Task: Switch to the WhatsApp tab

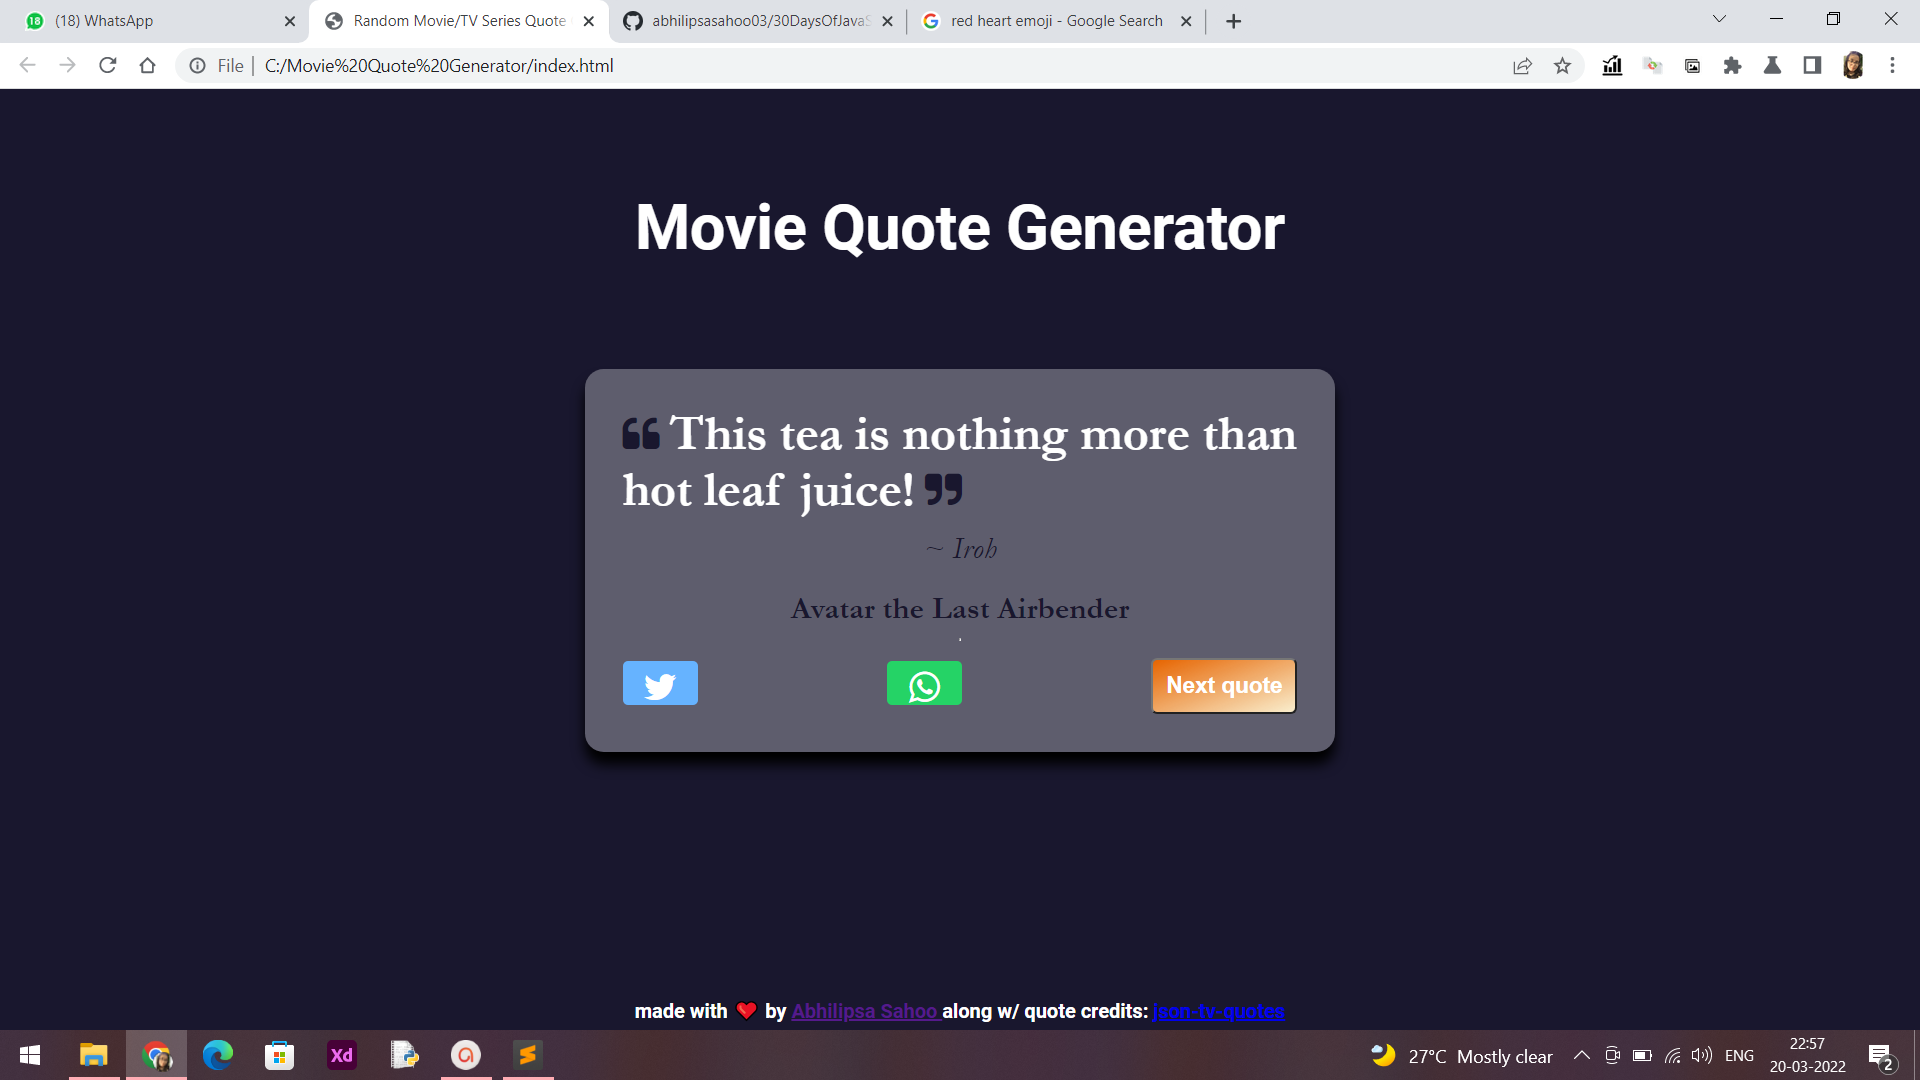Action: (150, 20)
